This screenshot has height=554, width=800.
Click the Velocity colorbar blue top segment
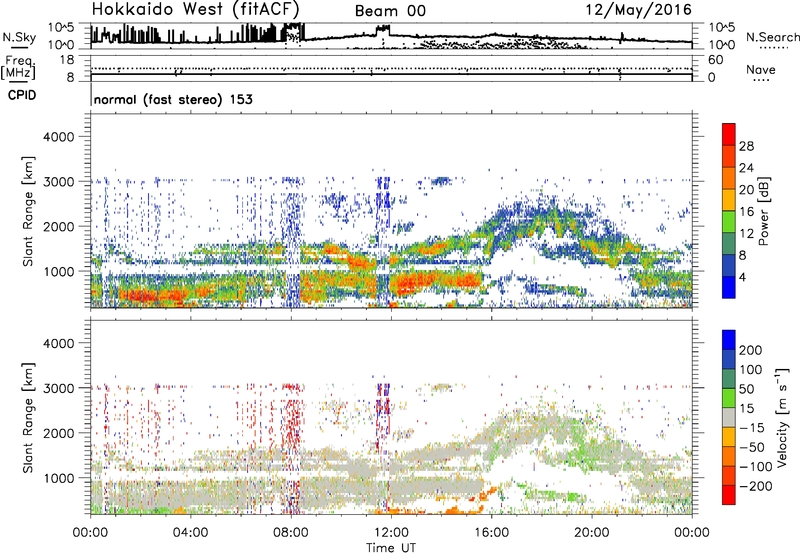(x=729, y=340)
